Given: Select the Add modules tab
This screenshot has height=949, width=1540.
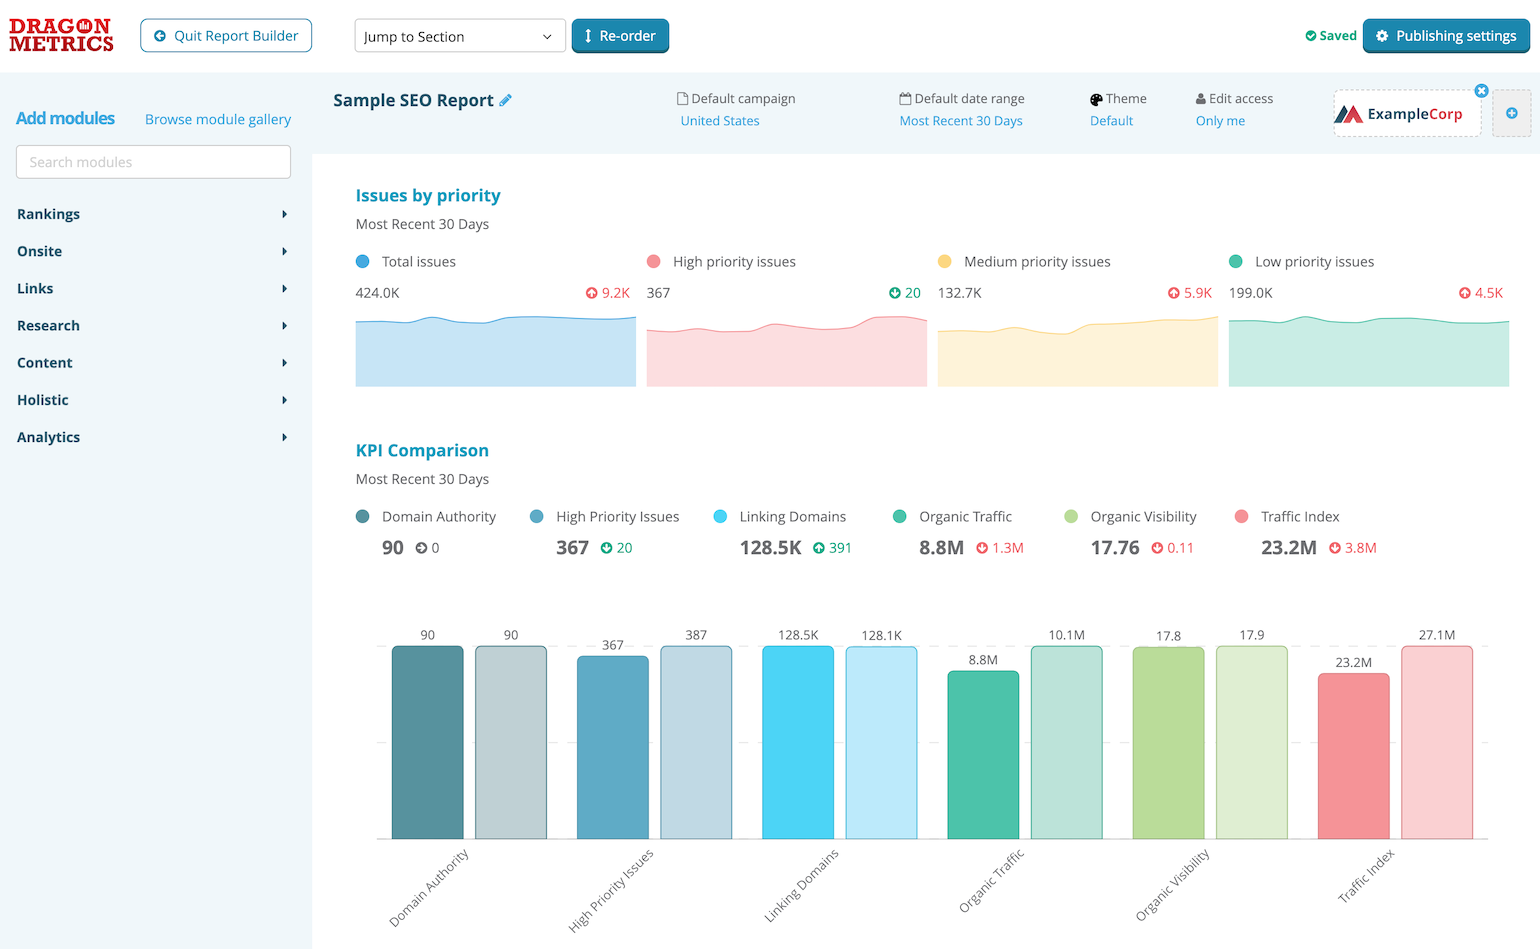Looking at the screenshot, I should coord(64,118).
